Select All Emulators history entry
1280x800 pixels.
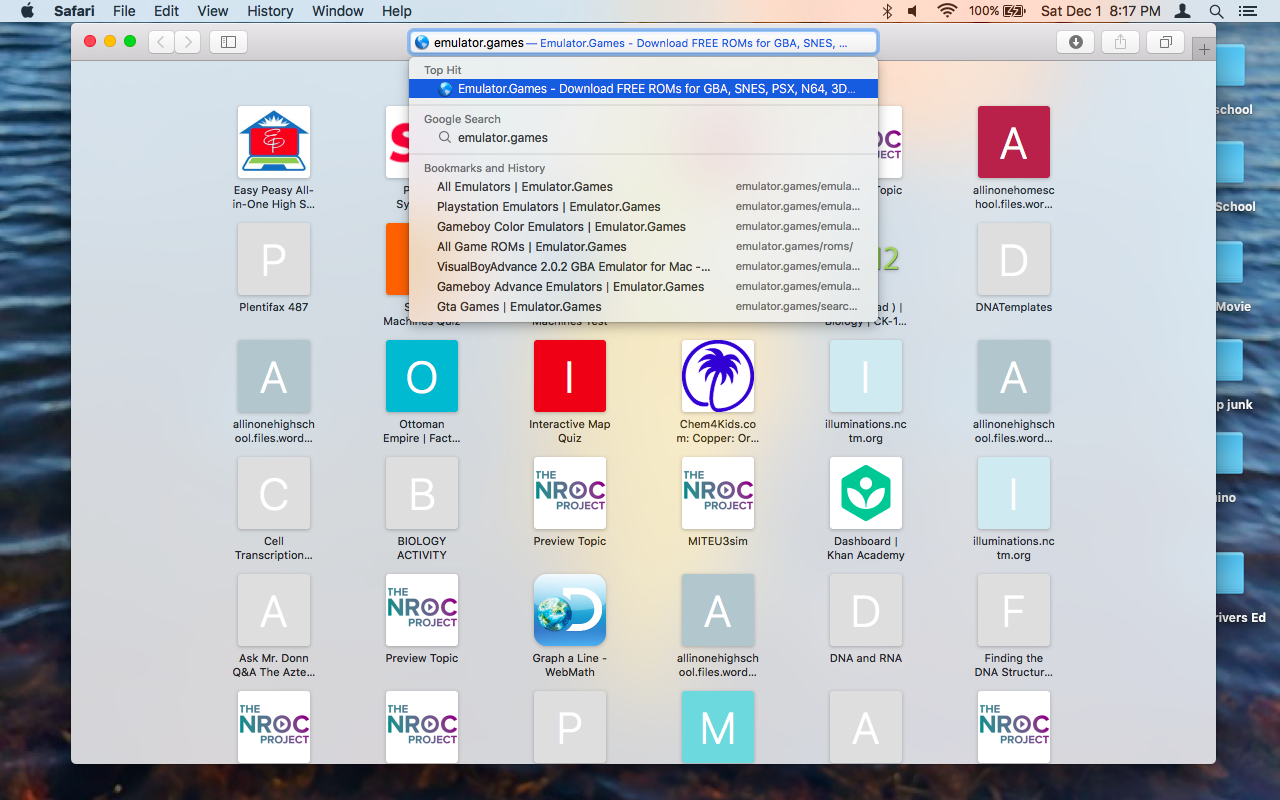[643, 187]
